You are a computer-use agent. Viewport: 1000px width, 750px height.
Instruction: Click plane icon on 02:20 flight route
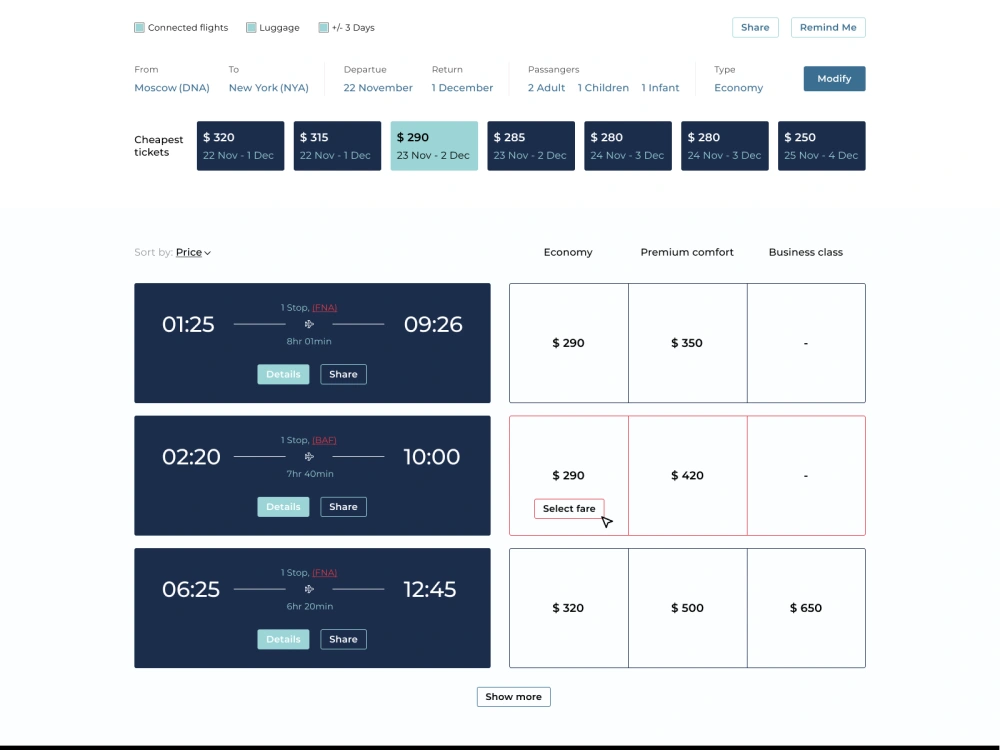pyautogui.click(x=309, y=457)
